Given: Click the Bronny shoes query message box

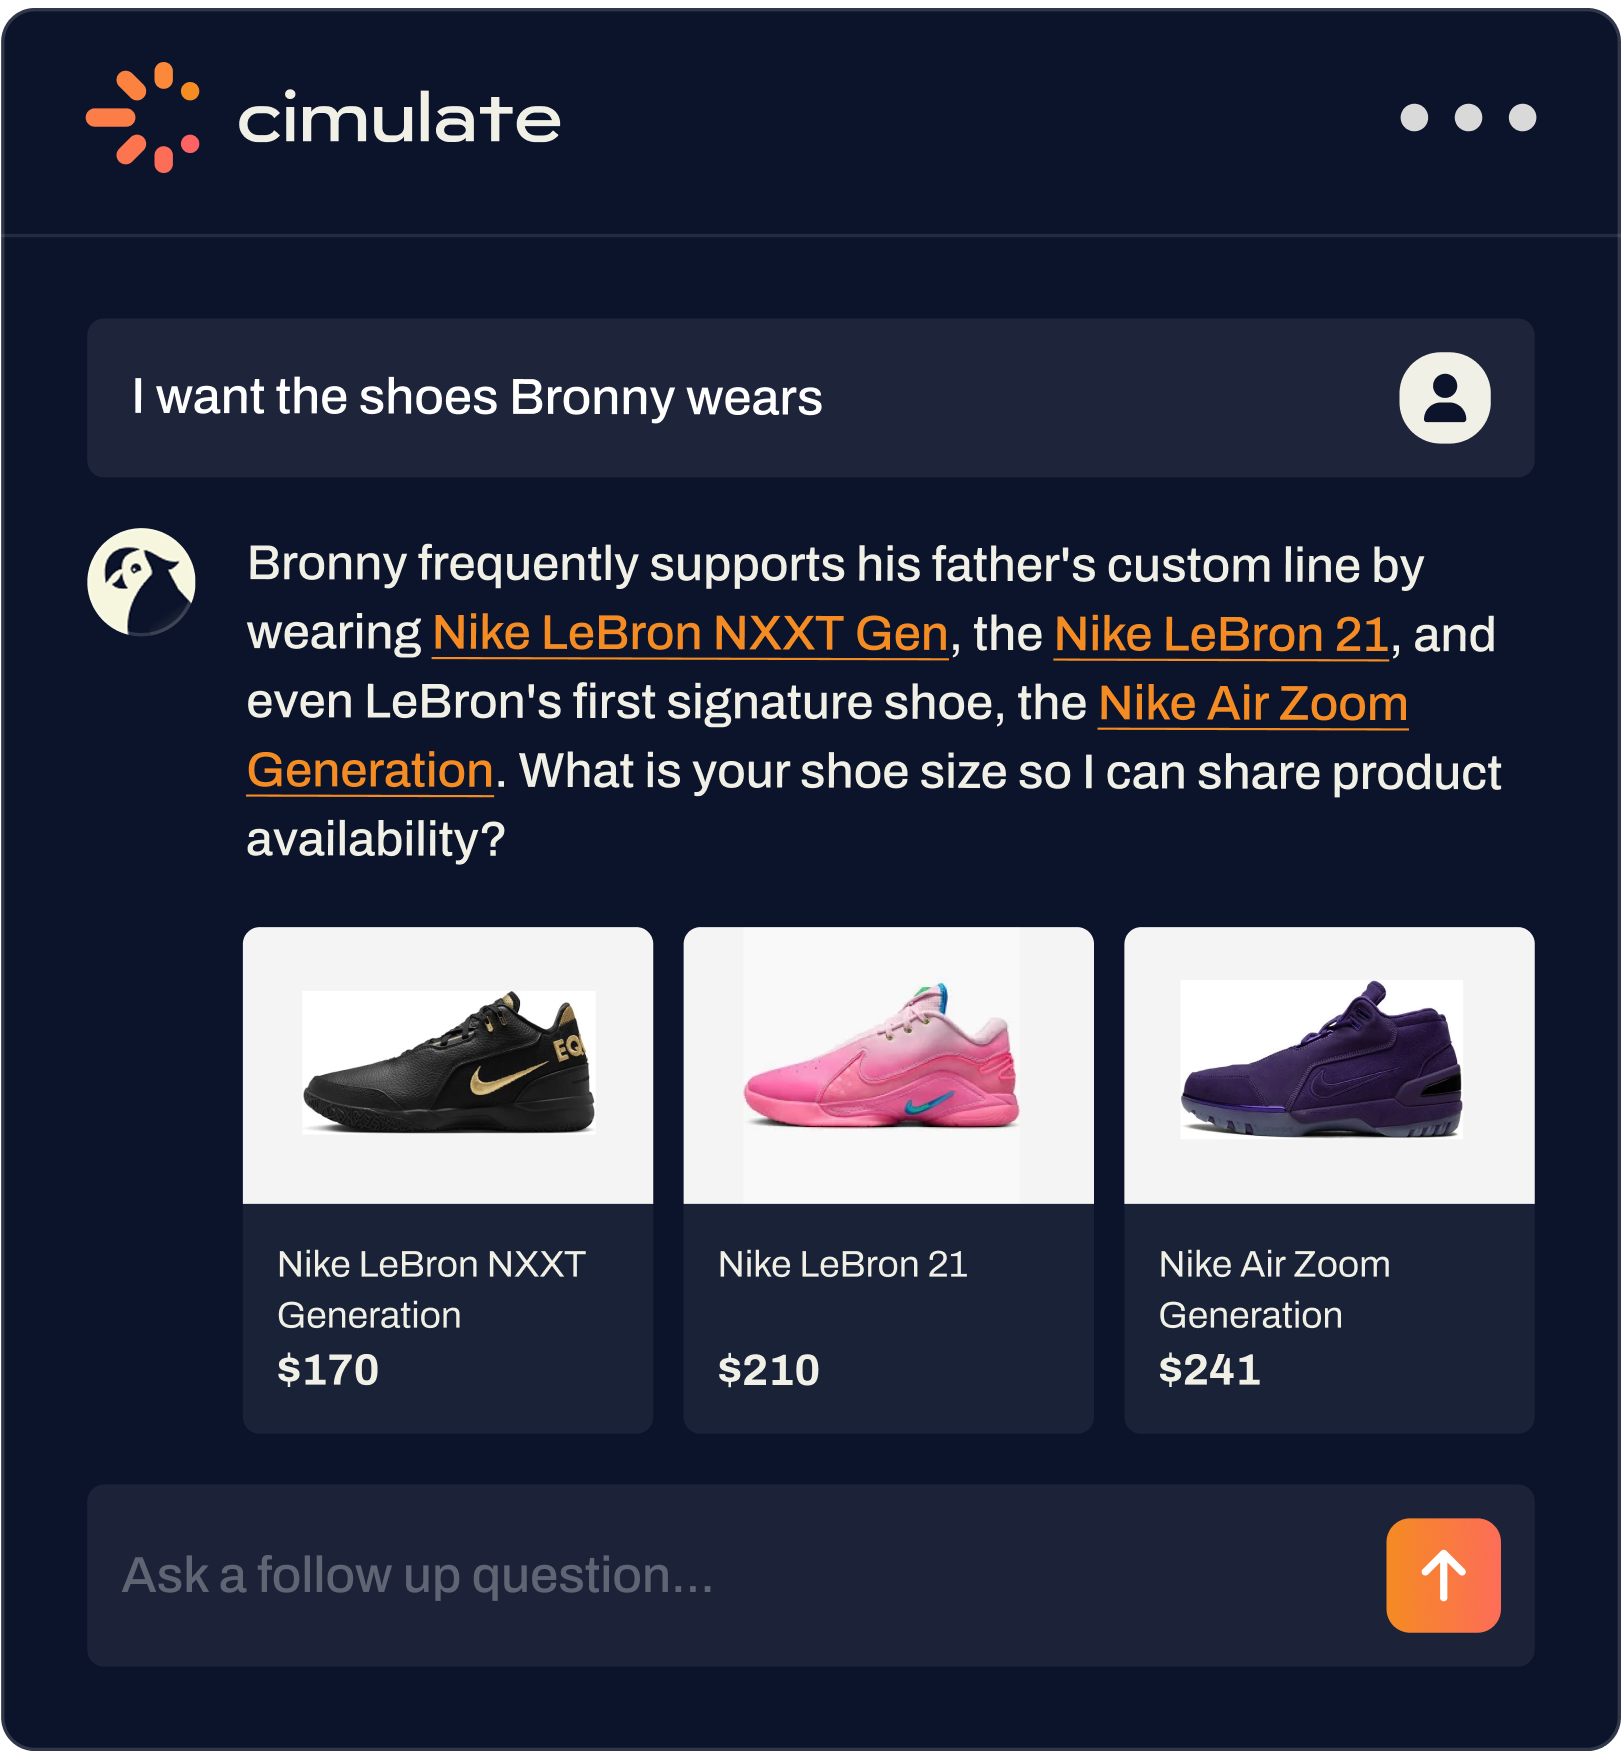Looking at the screenshot, I should coord(810,398).
